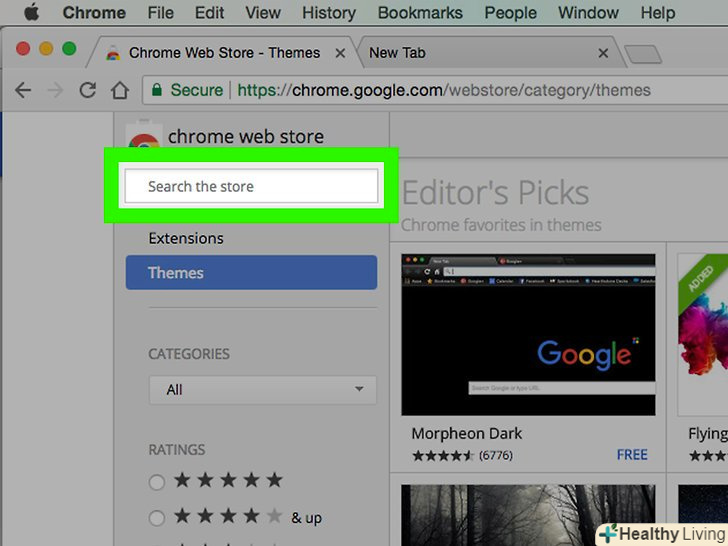This screenshot has width=728, height=546.
Task: Click the Chrome Web Store logo
Action: click(x=144, y=135)
